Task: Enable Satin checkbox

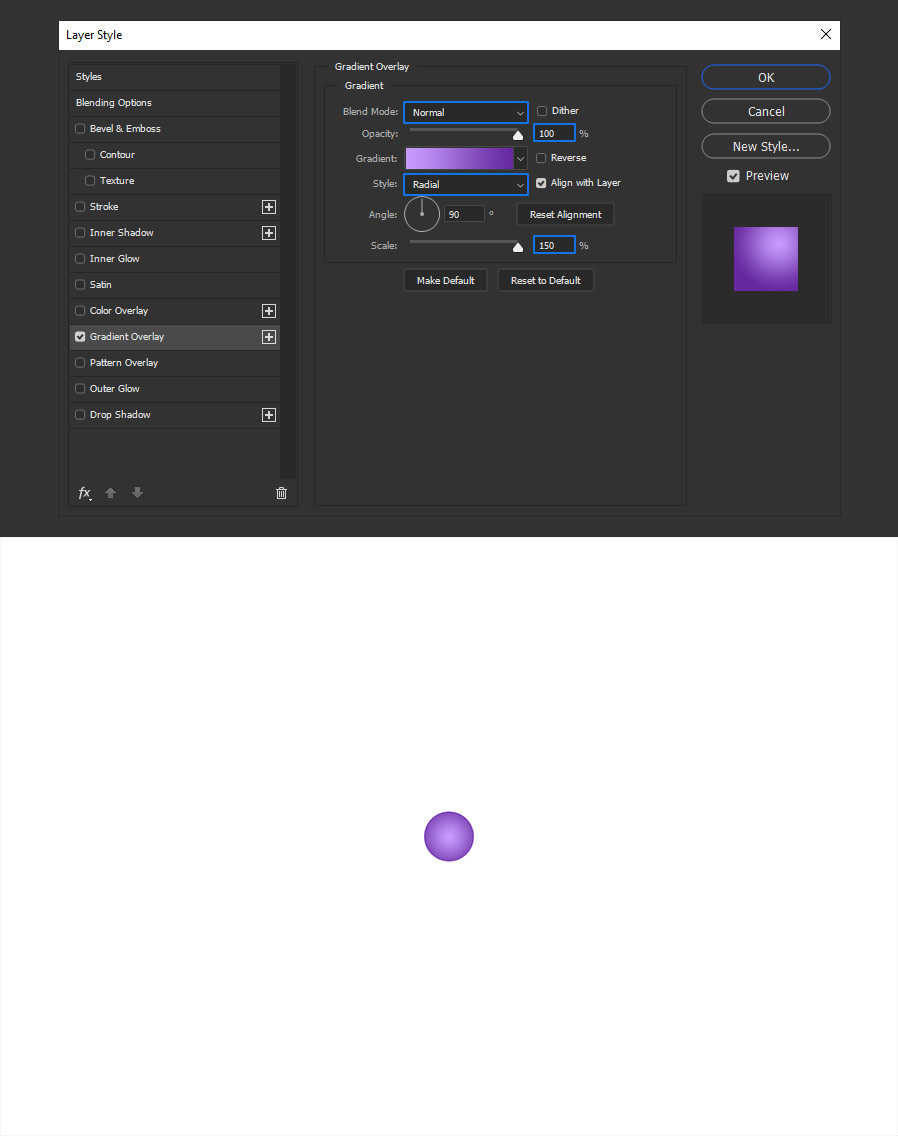Action: tap(80, 285)
